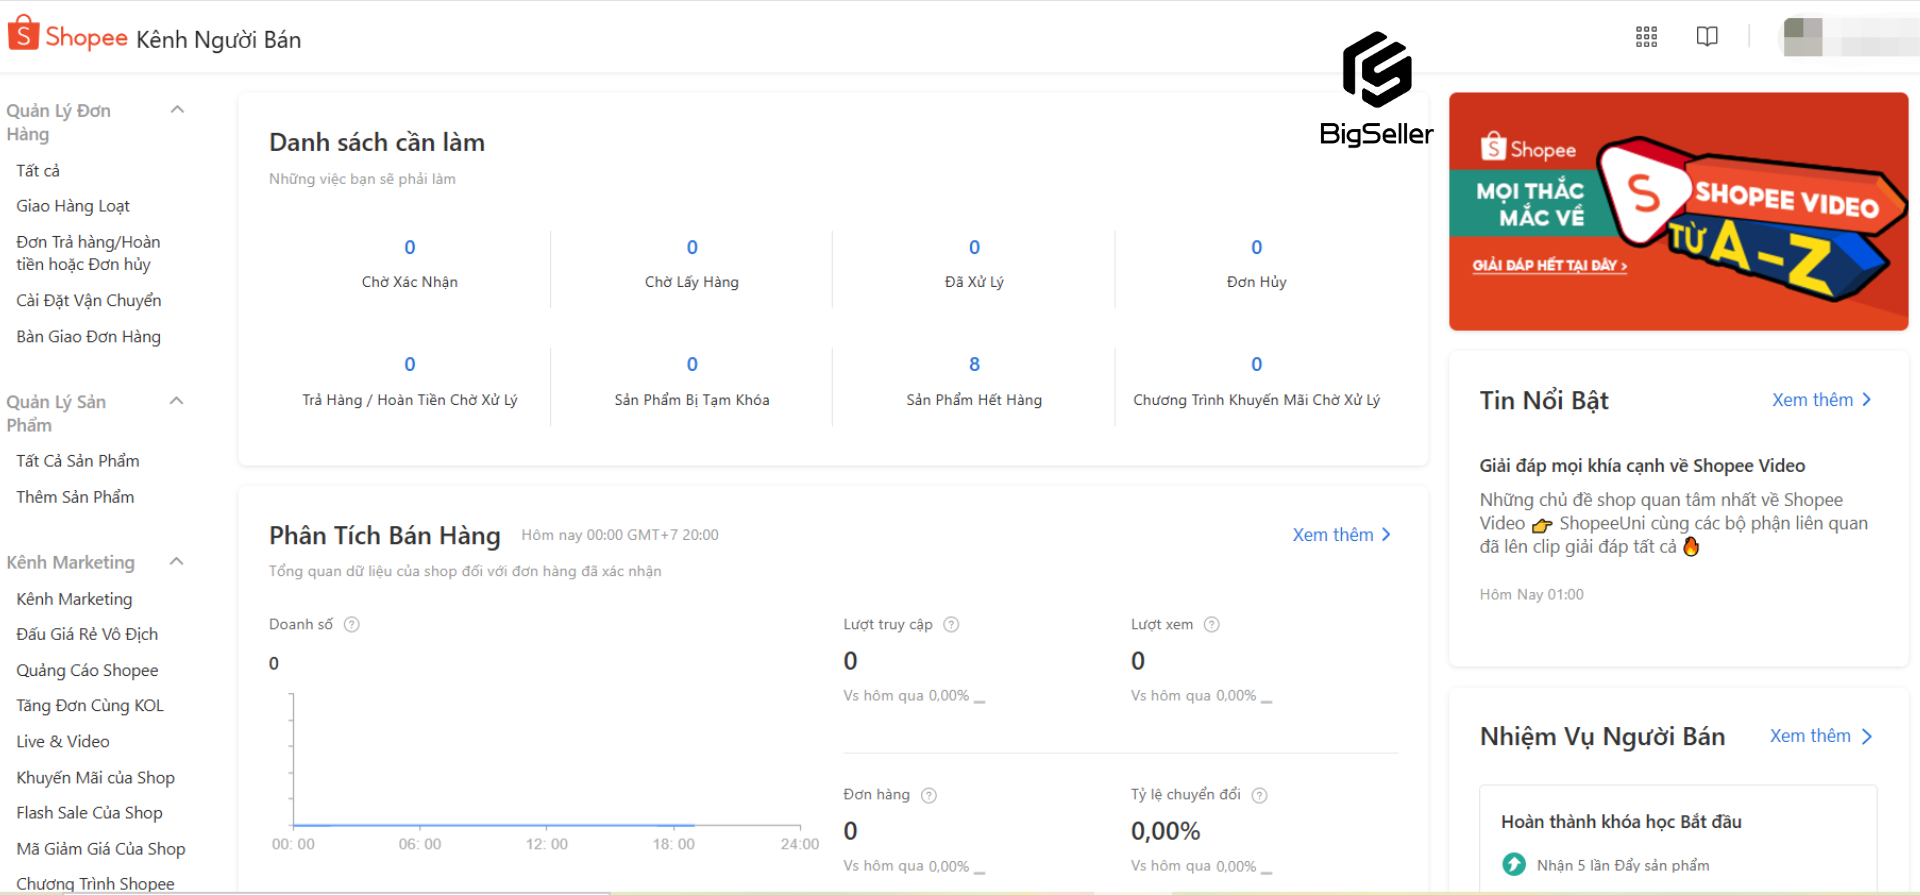Open the Sản Phẩm Hết Hàng count
Viewport: 1920px width, 895px height.
click(974, 365)
